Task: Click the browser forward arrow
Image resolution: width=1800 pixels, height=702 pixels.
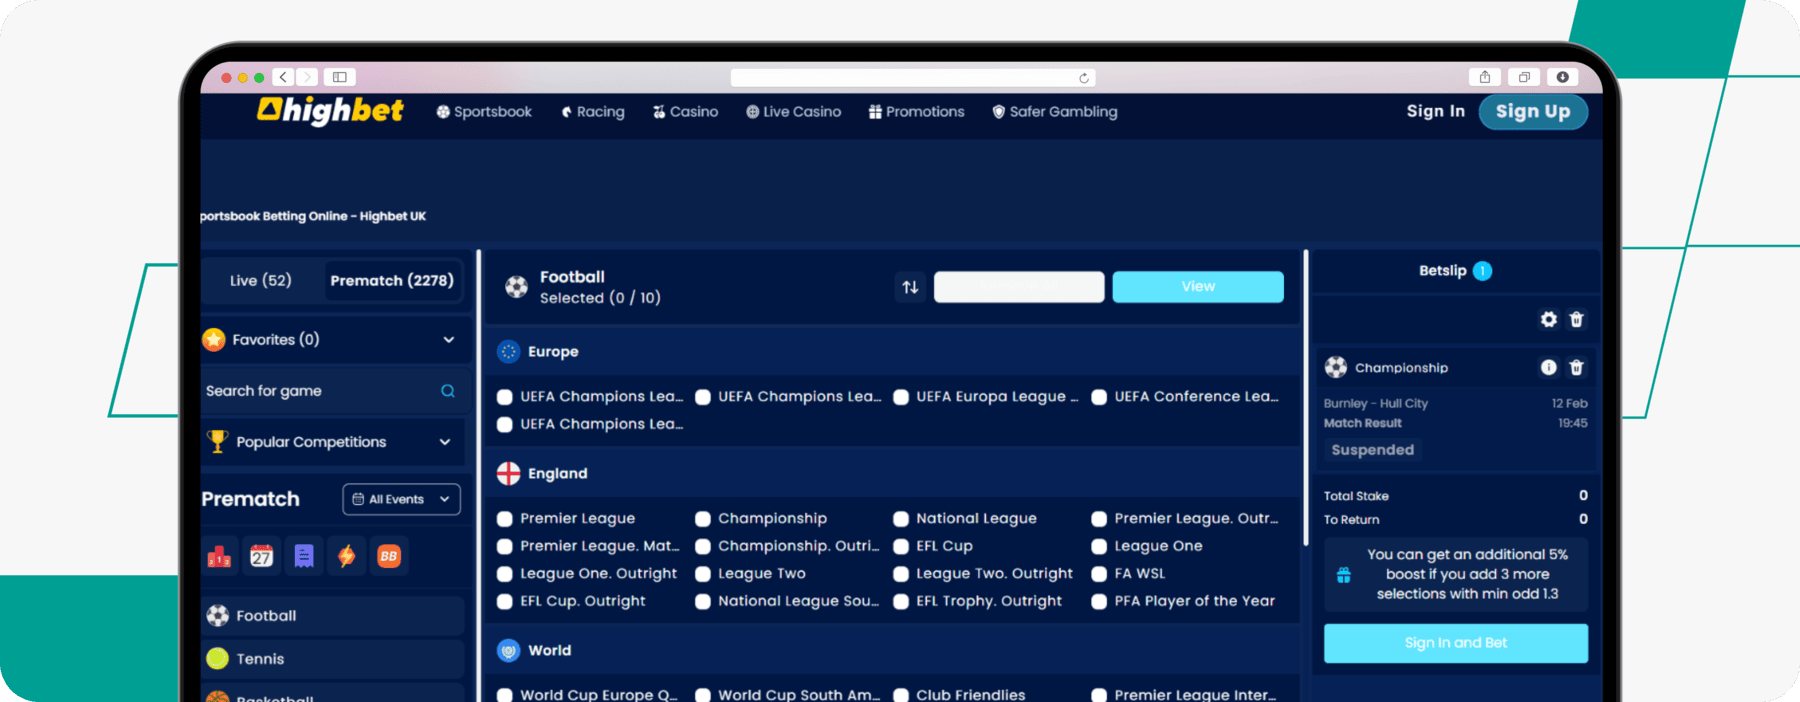Action: (x=307, y=77)
